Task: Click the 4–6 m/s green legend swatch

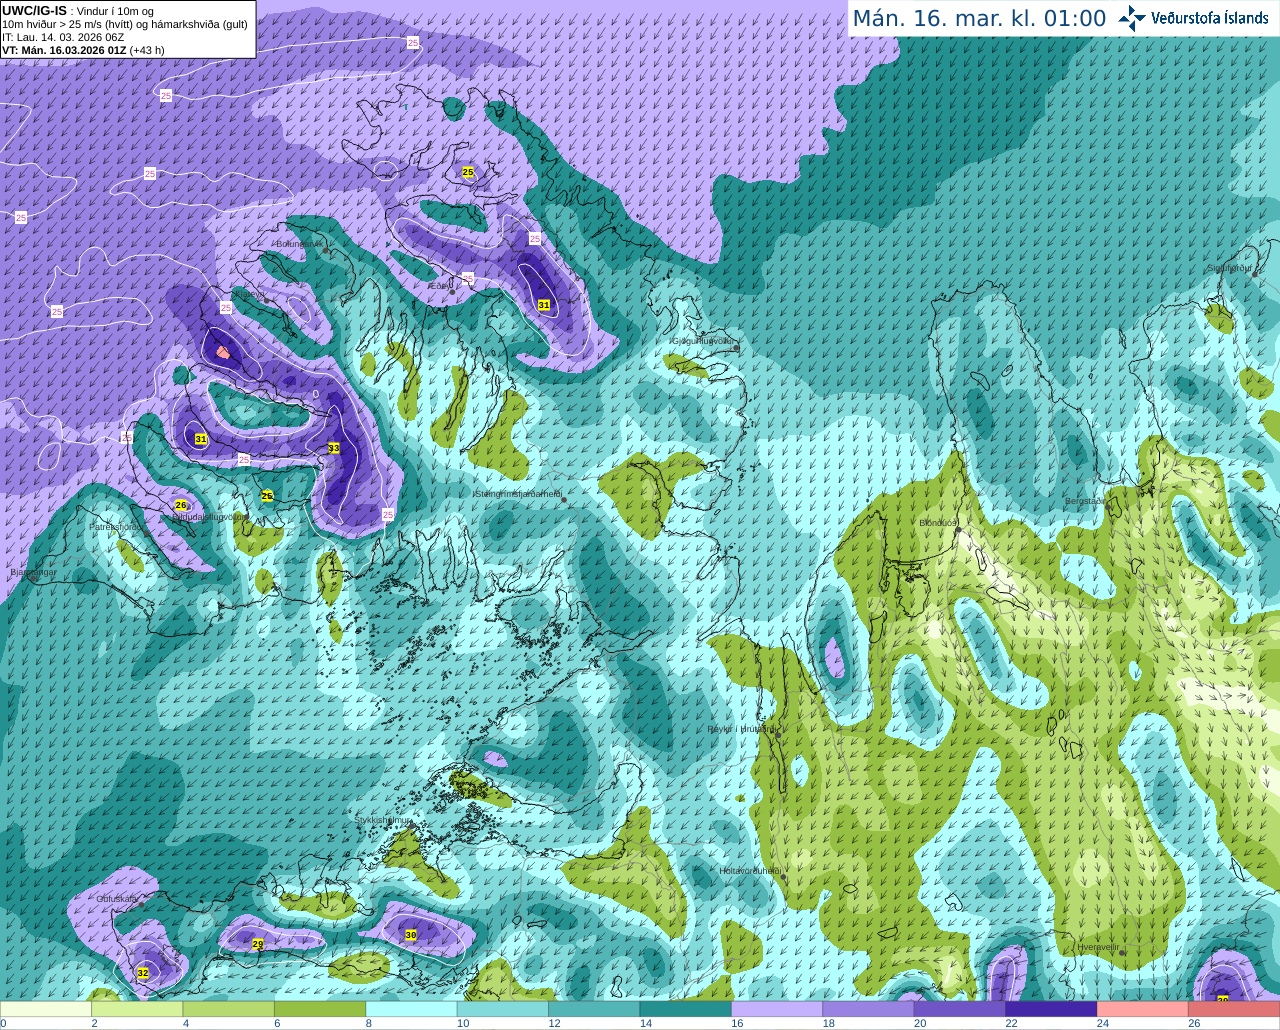Action: pyautogui.click(x=229, y=1009)
